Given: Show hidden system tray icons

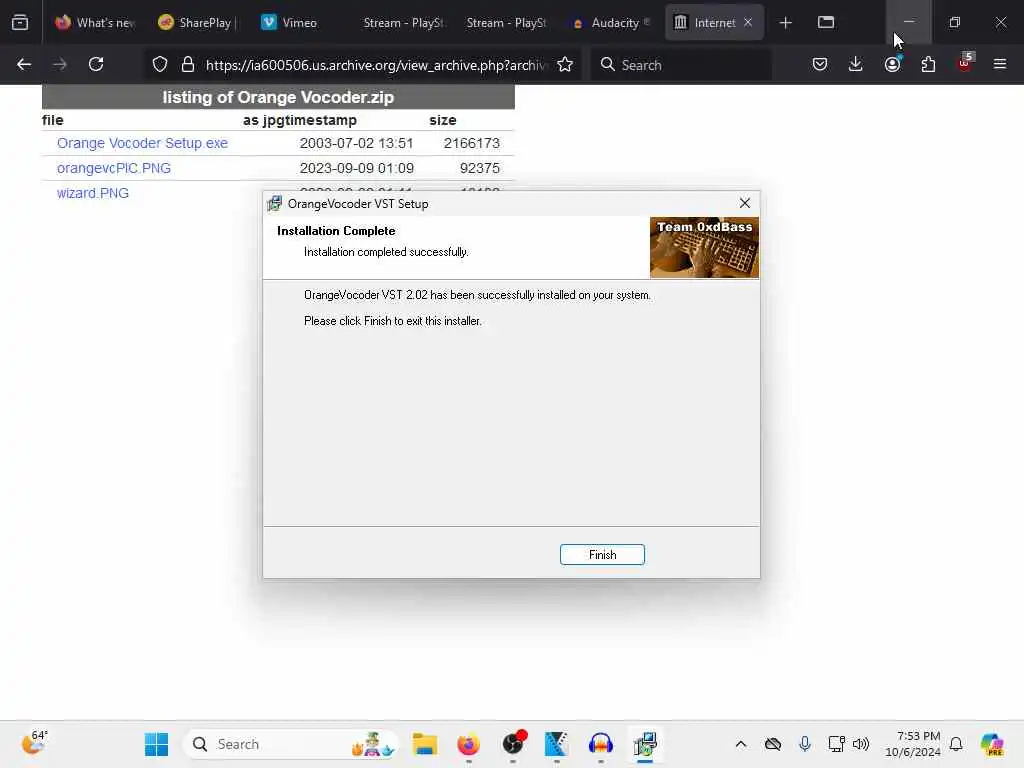Looking at the screenshot, I should click(741, 744).
